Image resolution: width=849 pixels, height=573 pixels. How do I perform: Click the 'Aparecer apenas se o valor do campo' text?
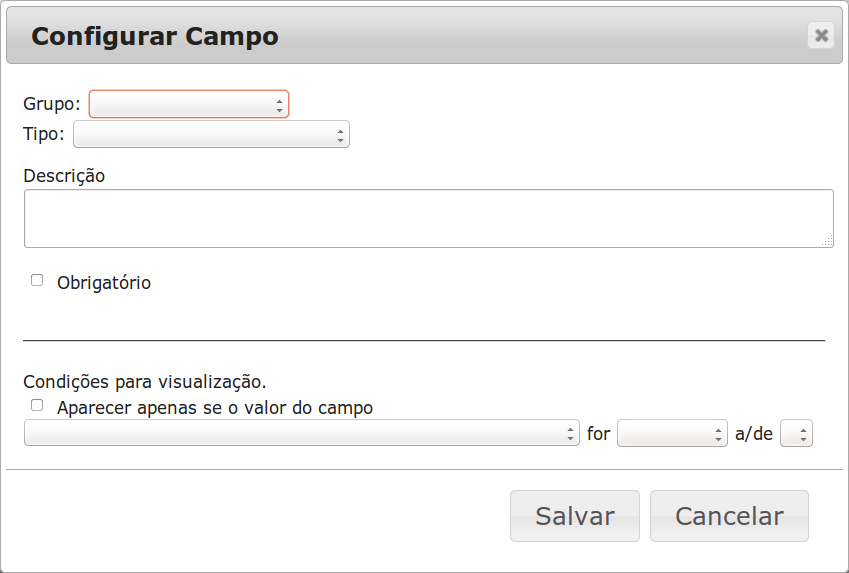(215, 408)
